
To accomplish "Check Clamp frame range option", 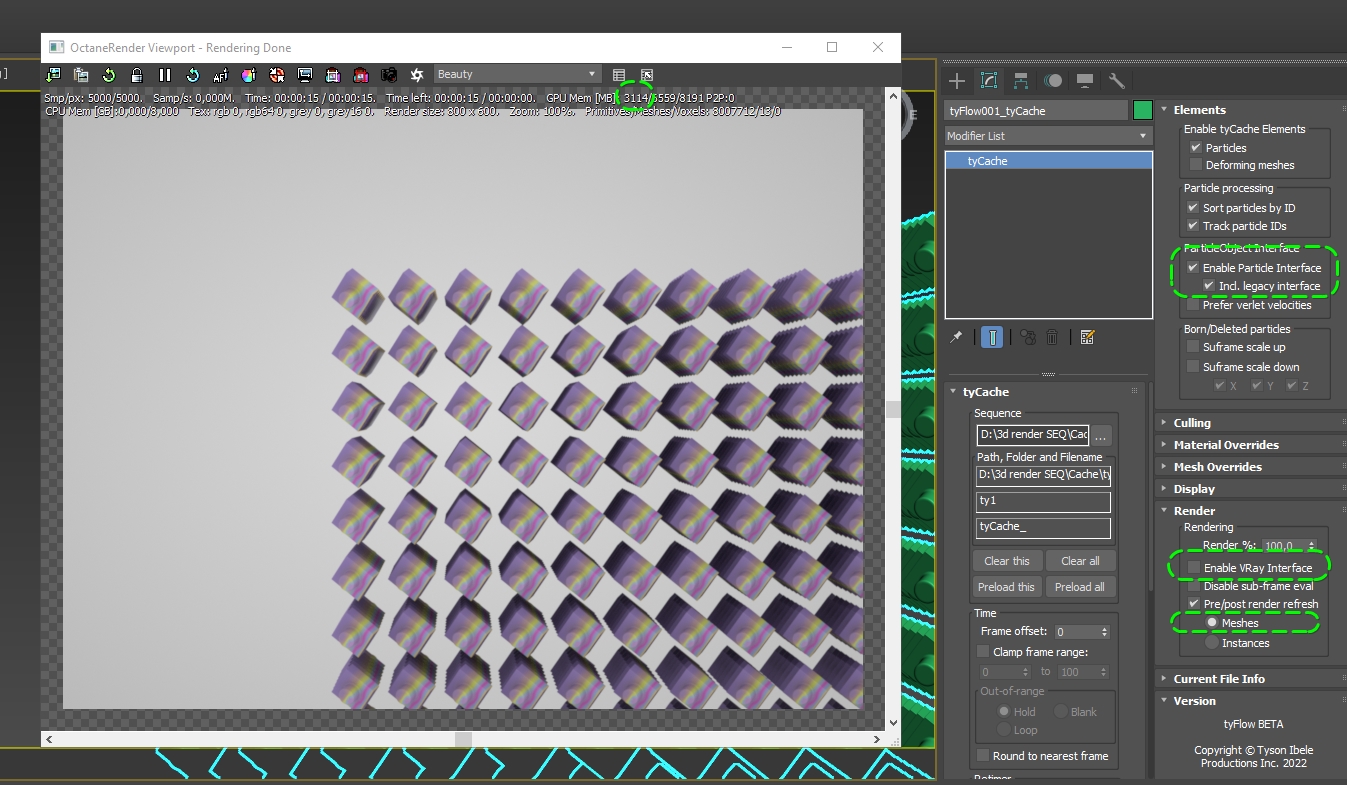I will (x=983, y=652).
